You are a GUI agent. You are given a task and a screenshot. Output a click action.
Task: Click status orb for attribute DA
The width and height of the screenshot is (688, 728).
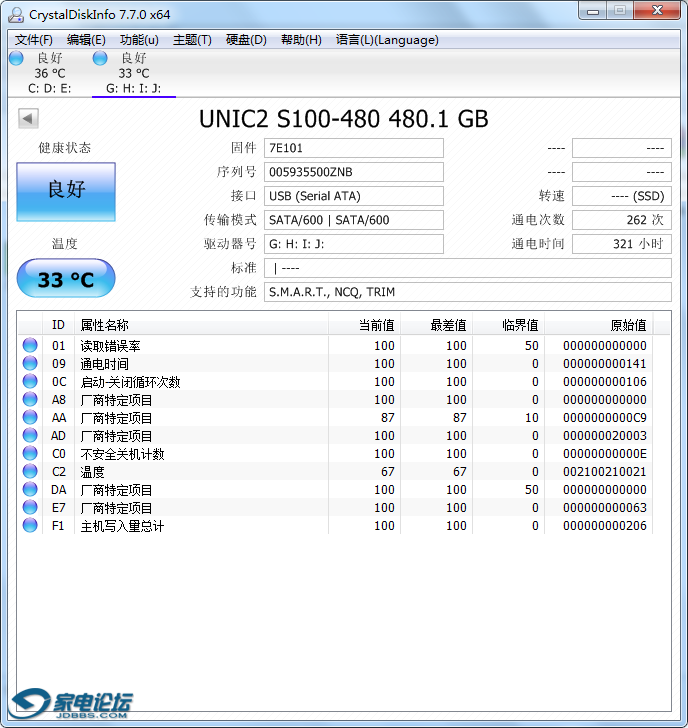point(30,489)
